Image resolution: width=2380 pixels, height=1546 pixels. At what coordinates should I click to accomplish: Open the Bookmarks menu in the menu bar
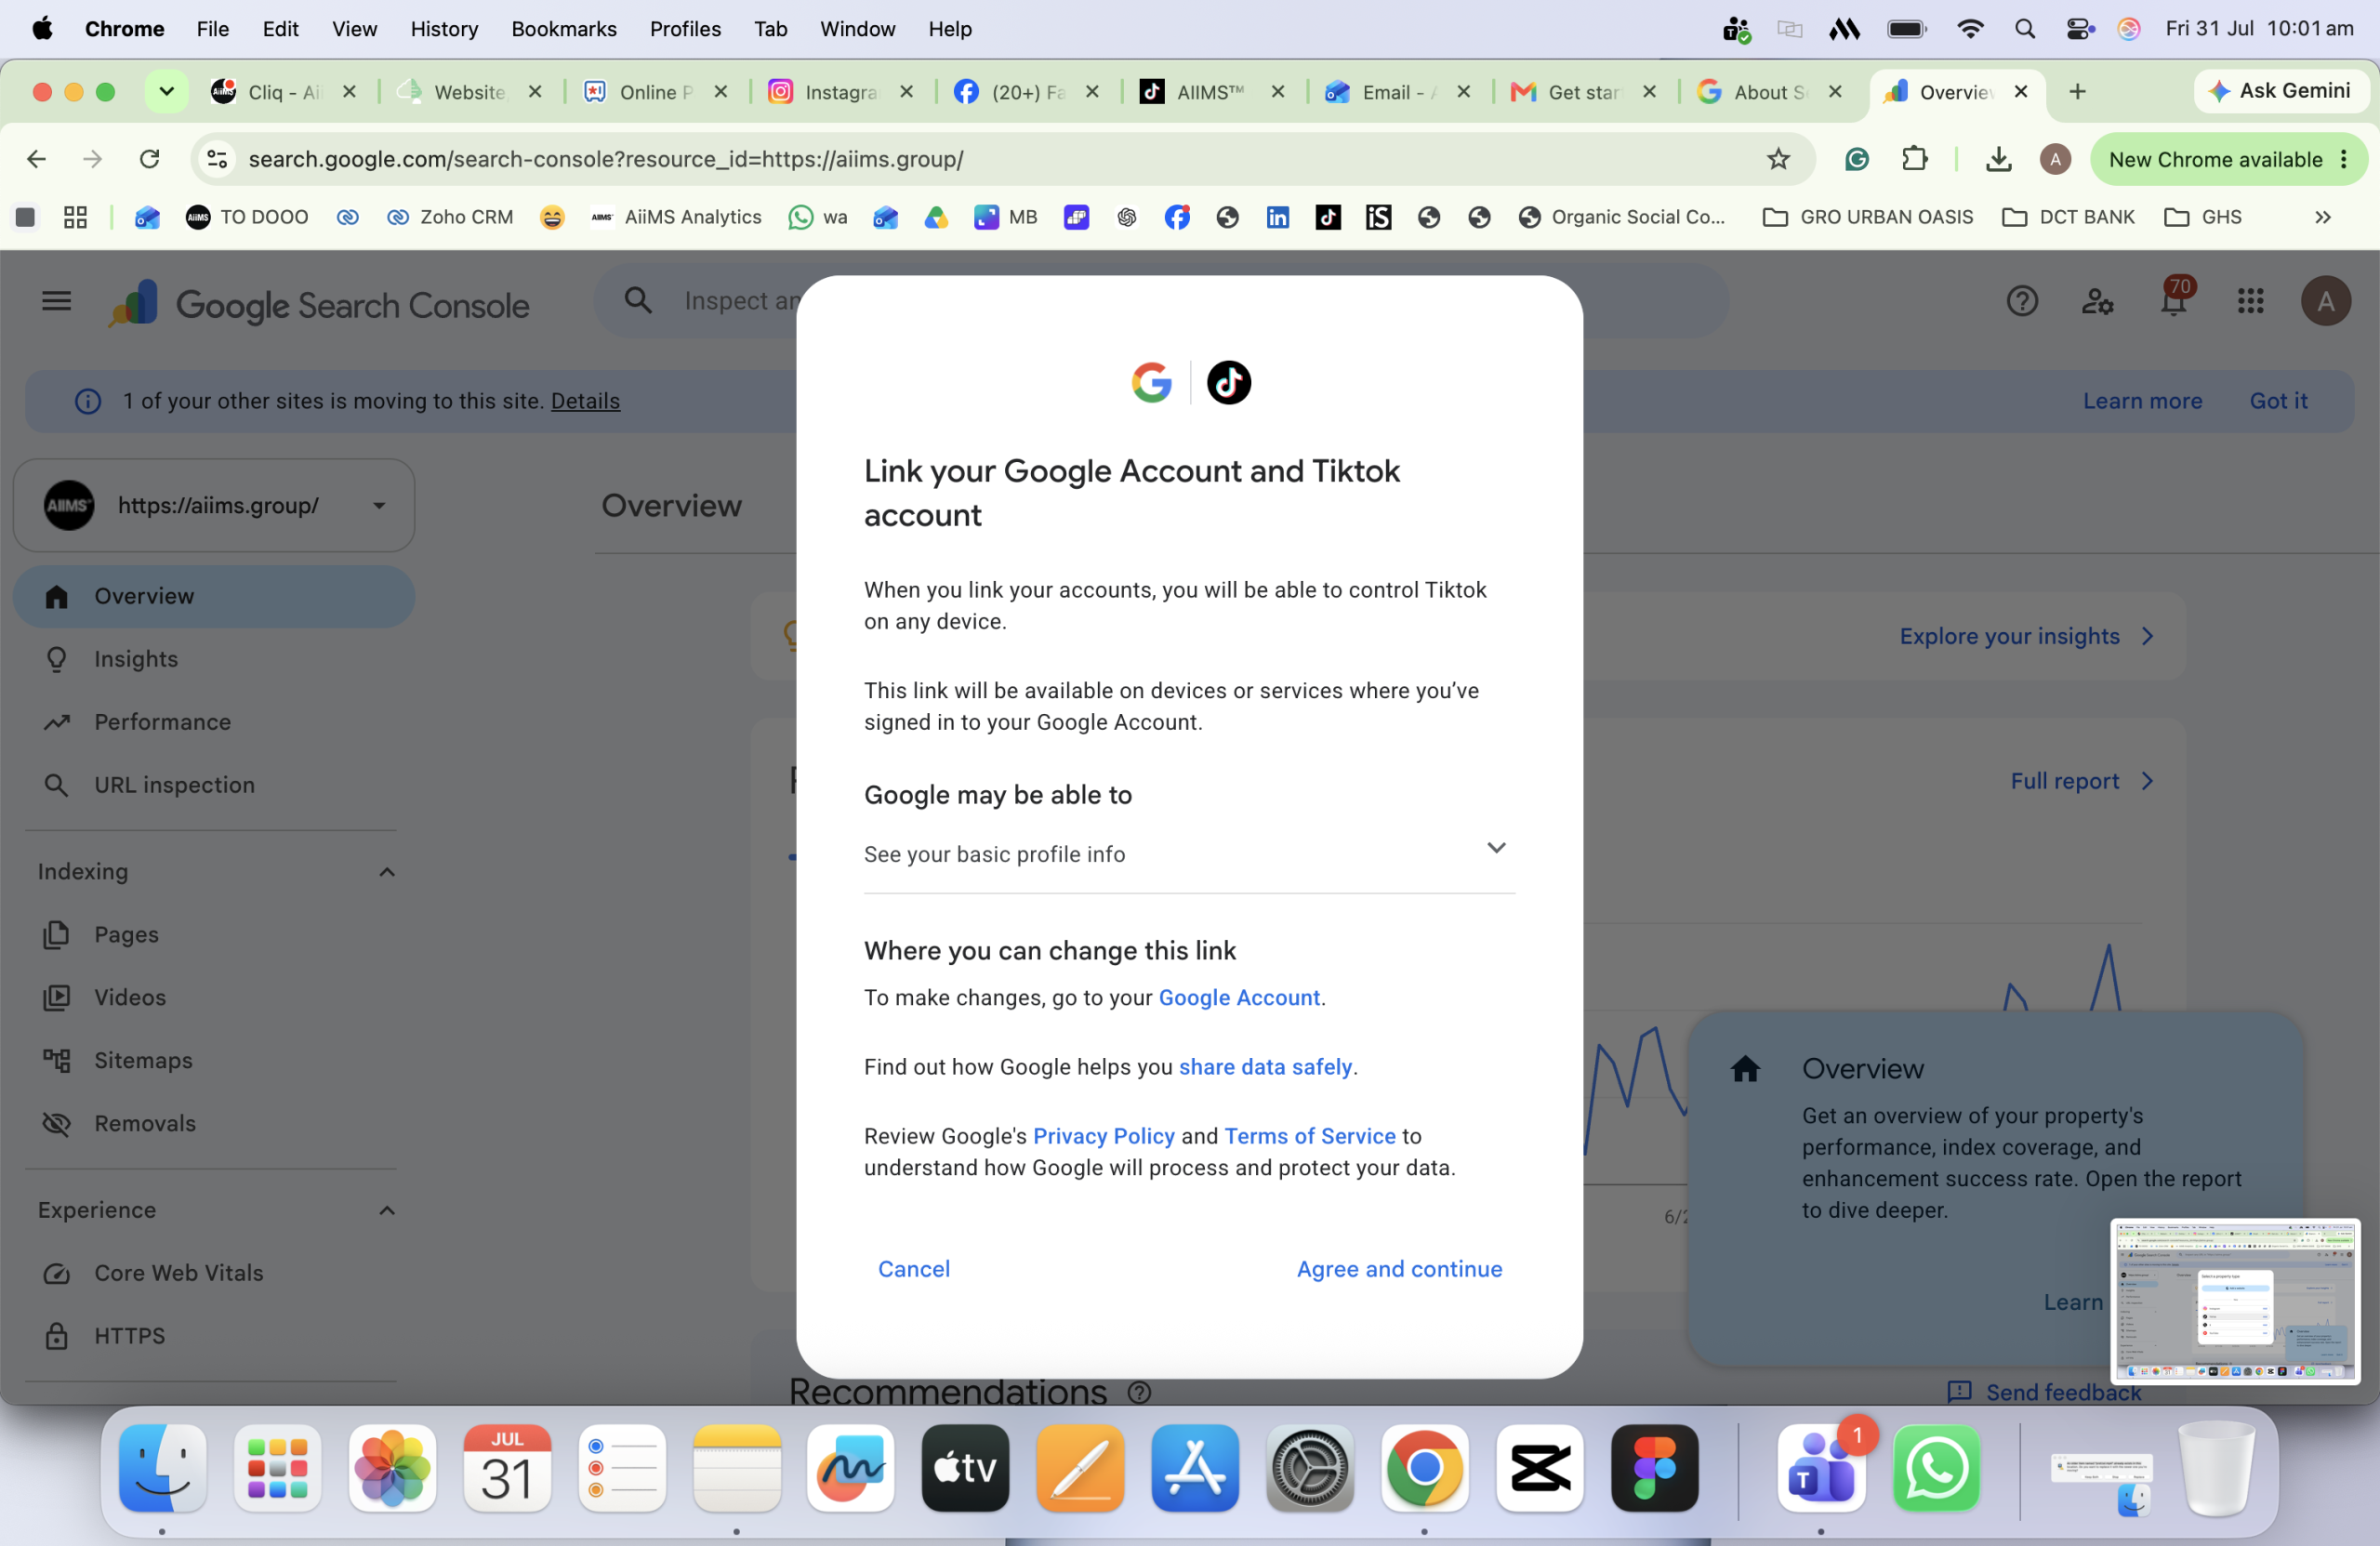pos(564,29)
